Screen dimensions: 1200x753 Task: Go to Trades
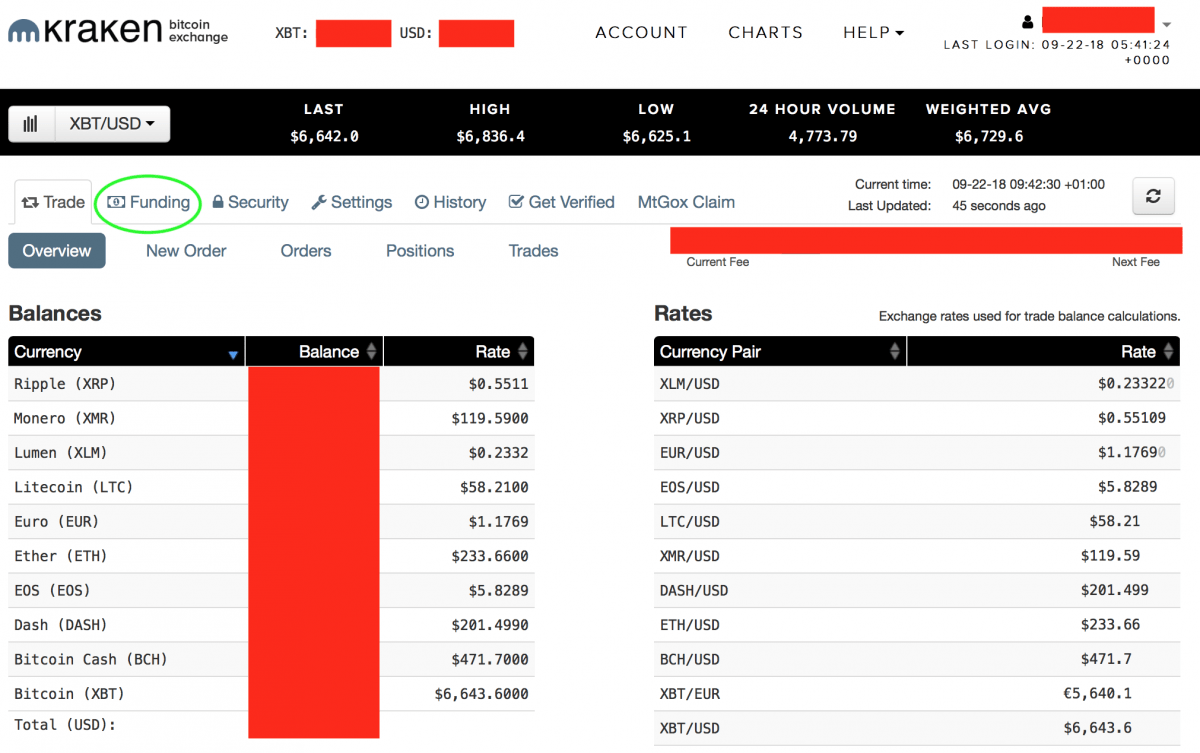click(533, 251)
